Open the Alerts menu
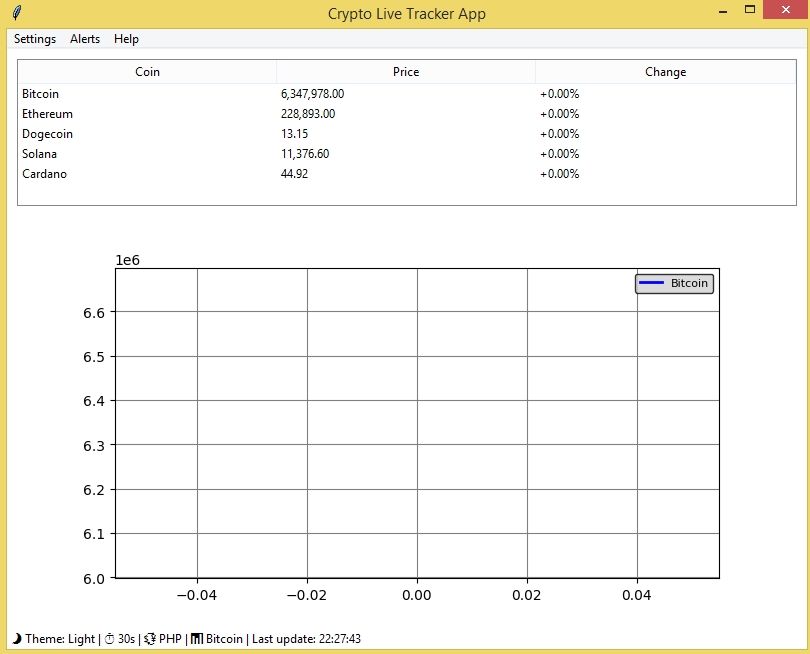The image size is (810, 654). 85,39
